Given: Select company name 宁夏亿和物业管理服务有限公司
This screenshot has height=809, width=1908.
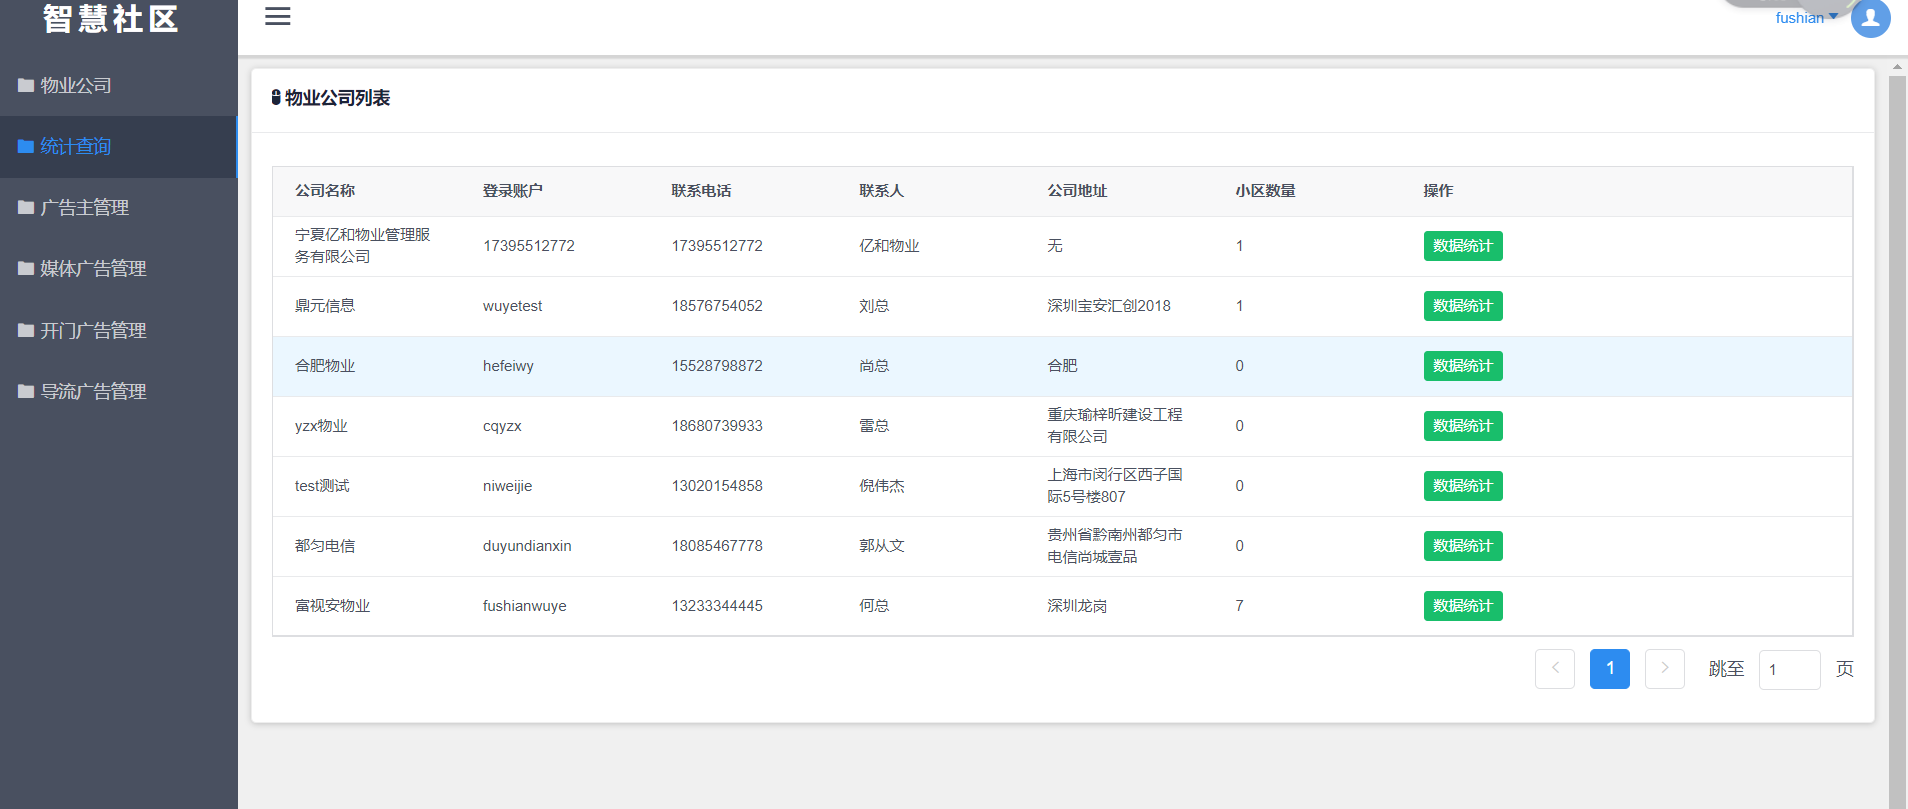Looking at the screenshot, I should coord(363,246).
